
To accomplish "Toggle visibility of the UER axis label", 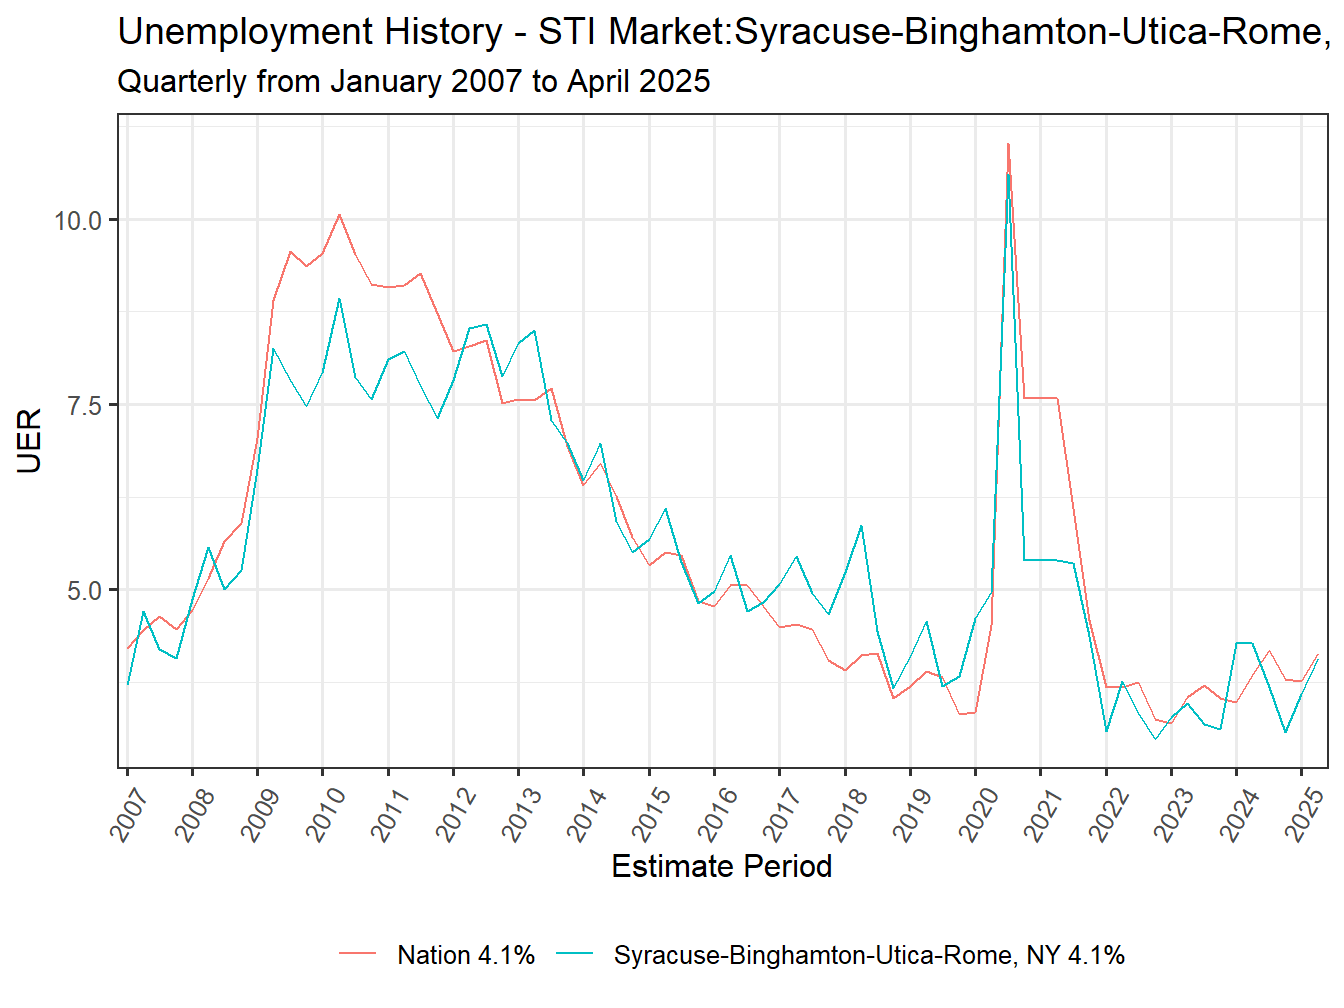I will click(29, 440).
